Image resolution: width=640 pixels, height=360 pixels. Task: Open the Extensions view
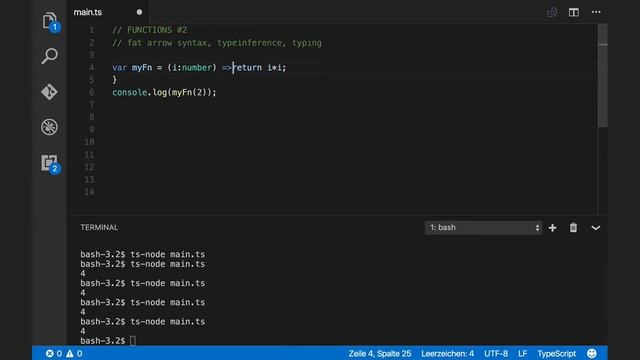[x=49, y=163]
